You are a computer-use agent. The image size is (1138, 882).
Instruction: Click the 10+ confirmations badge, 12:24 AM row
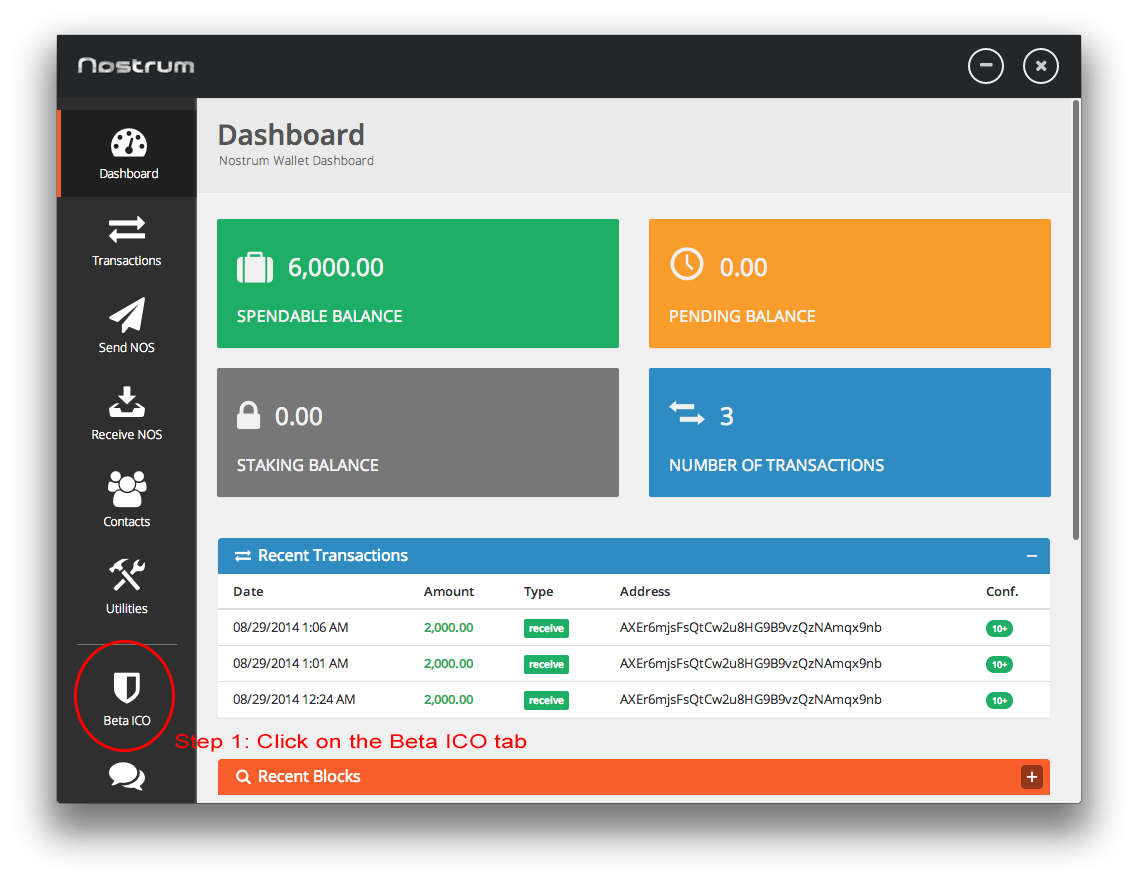999,701
